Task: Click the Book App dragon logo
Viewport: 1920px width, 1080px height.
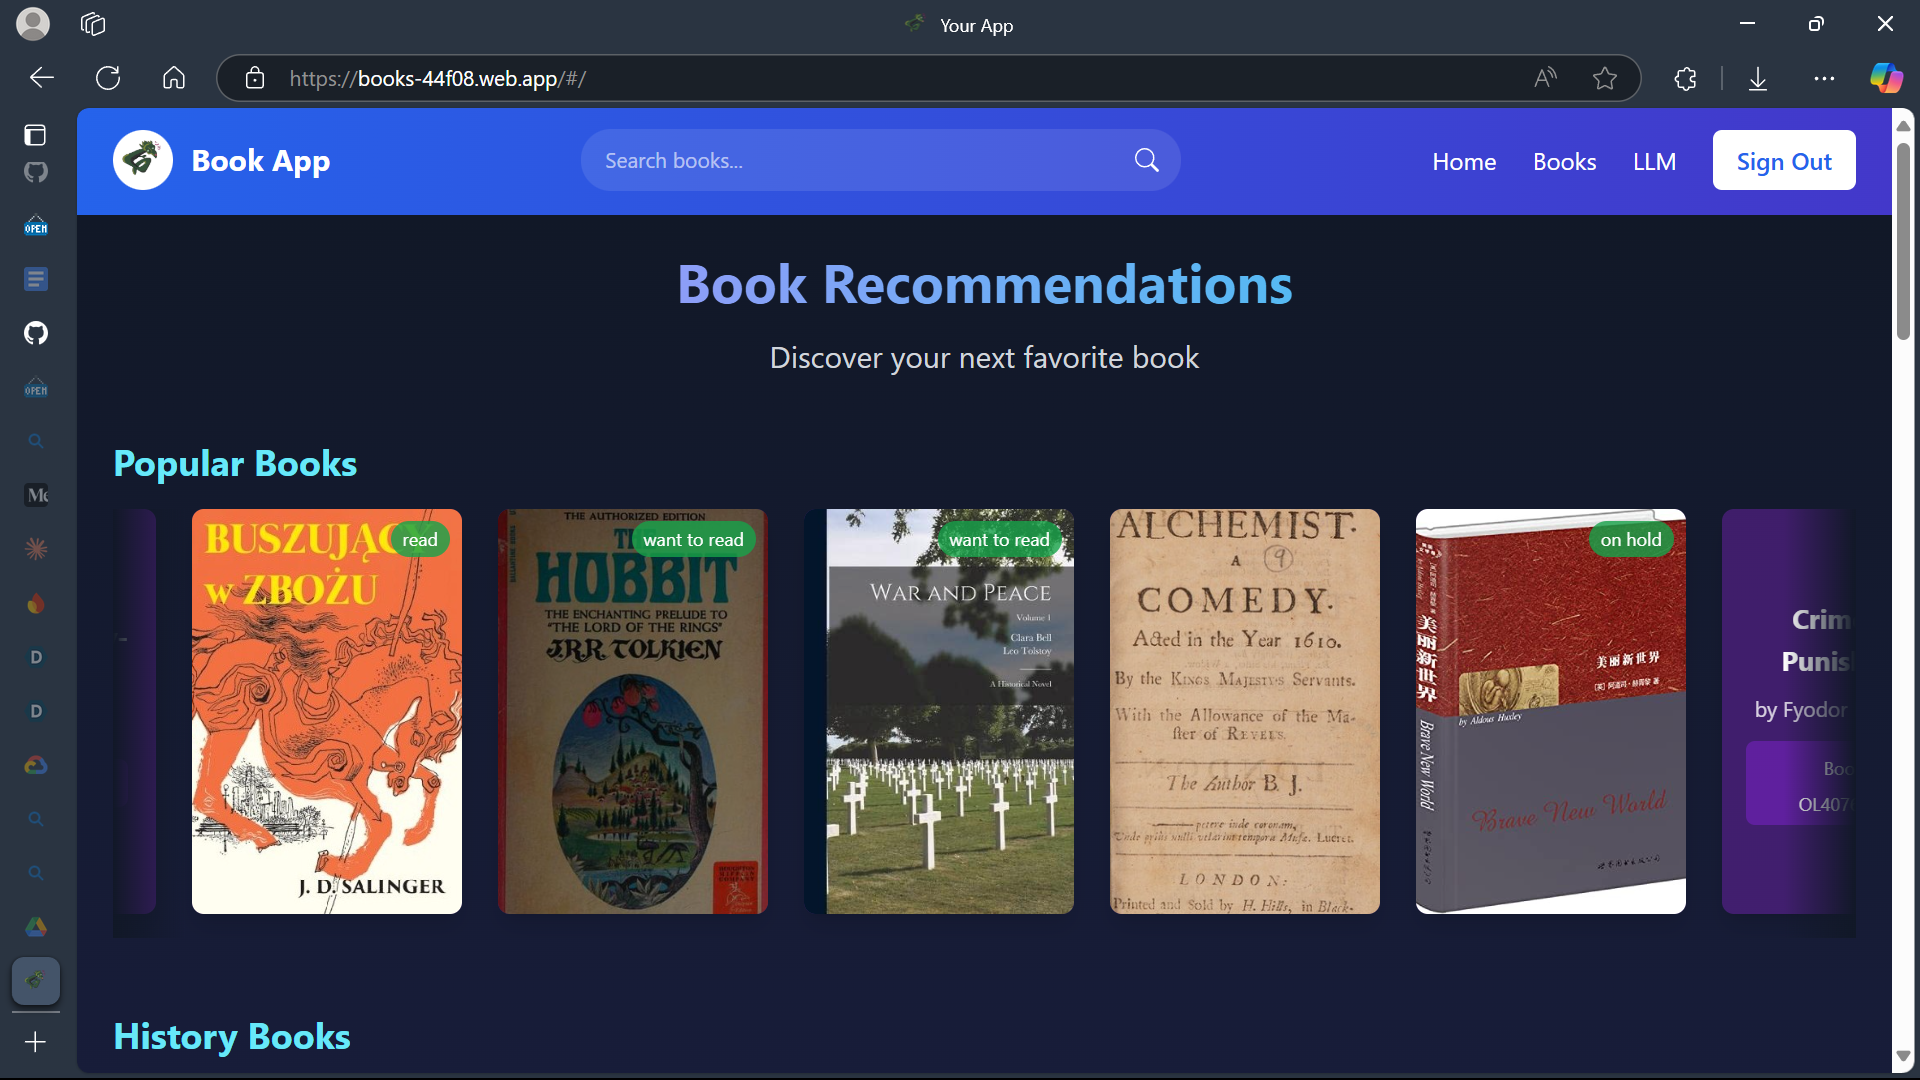Action: (143, 160)
